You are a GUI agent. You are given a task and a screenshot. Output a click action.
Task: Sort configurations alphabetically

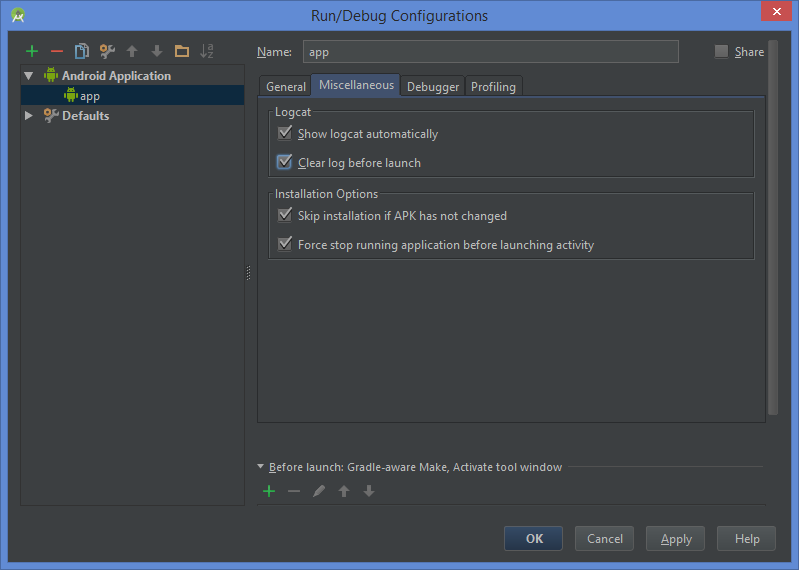206,51
